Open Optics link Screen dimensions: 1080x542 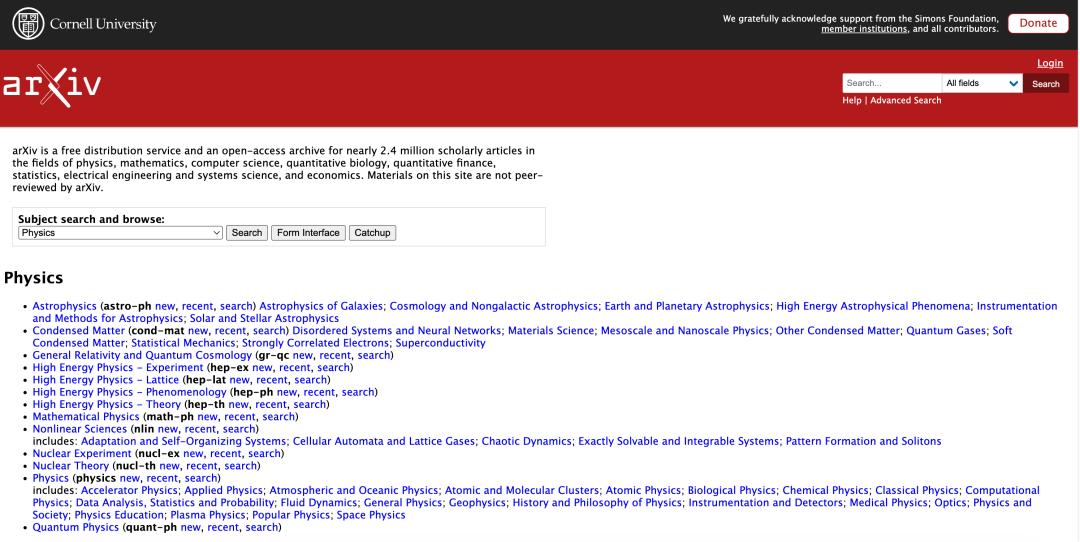click(x=950, y=503)
